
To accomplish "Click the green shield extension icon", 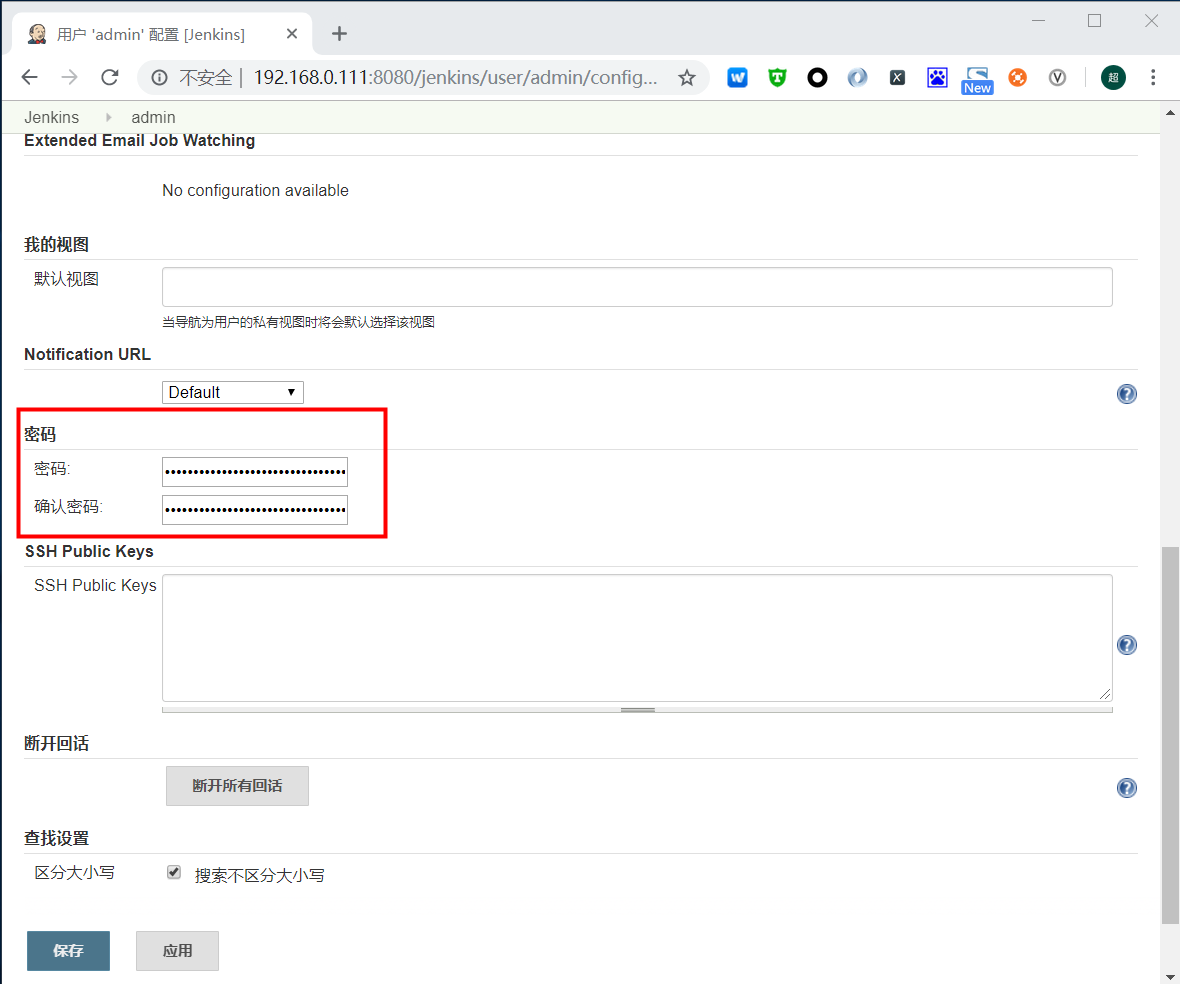I will click(777, 77).
